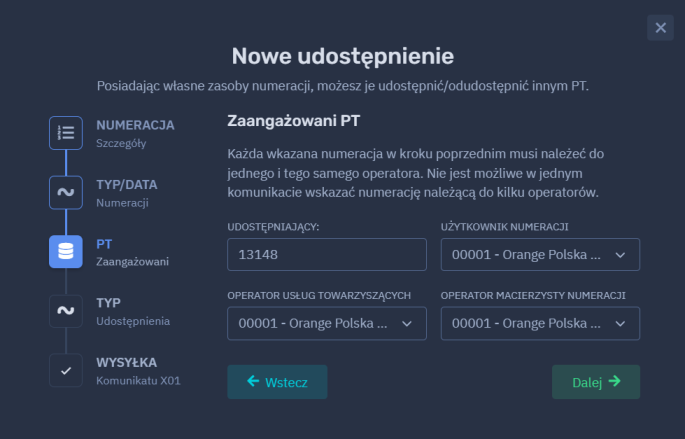
Task: Close the Nowe udostępnienie dialog
Action: coord(660,28)
